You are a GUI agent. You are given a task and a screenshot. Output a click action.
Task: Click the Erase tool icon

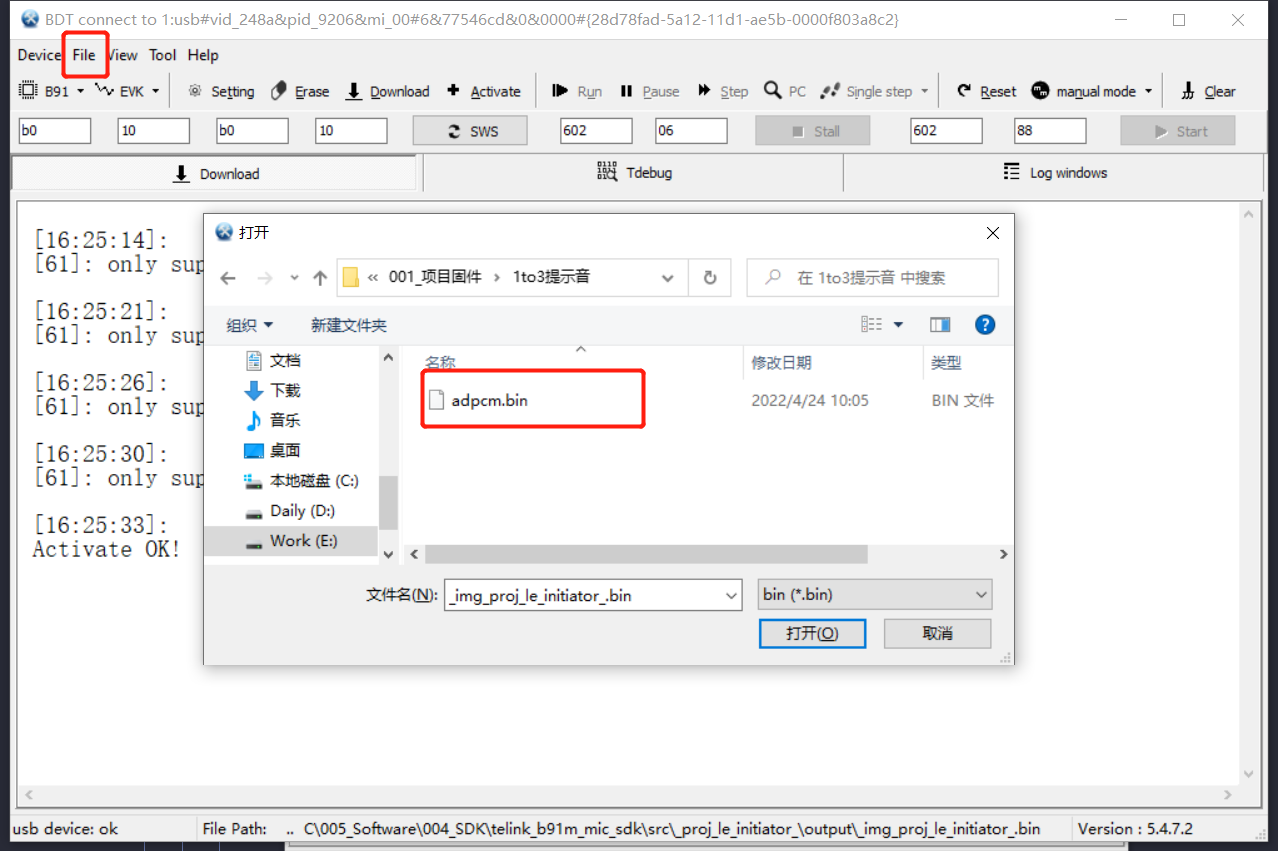point(280,91)
